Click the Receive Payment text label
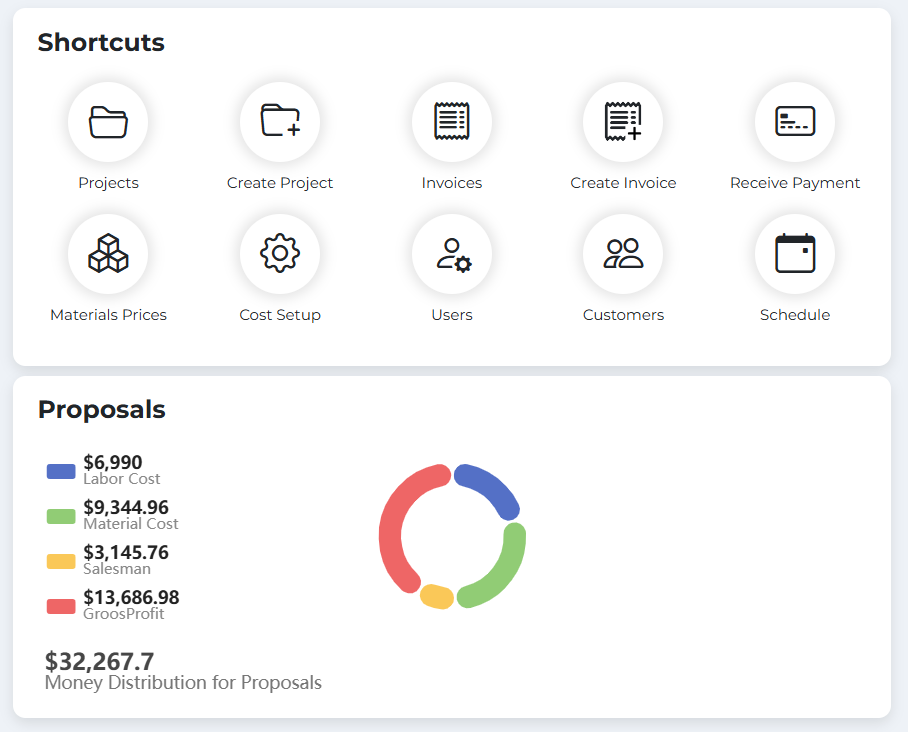 point(795,183)
